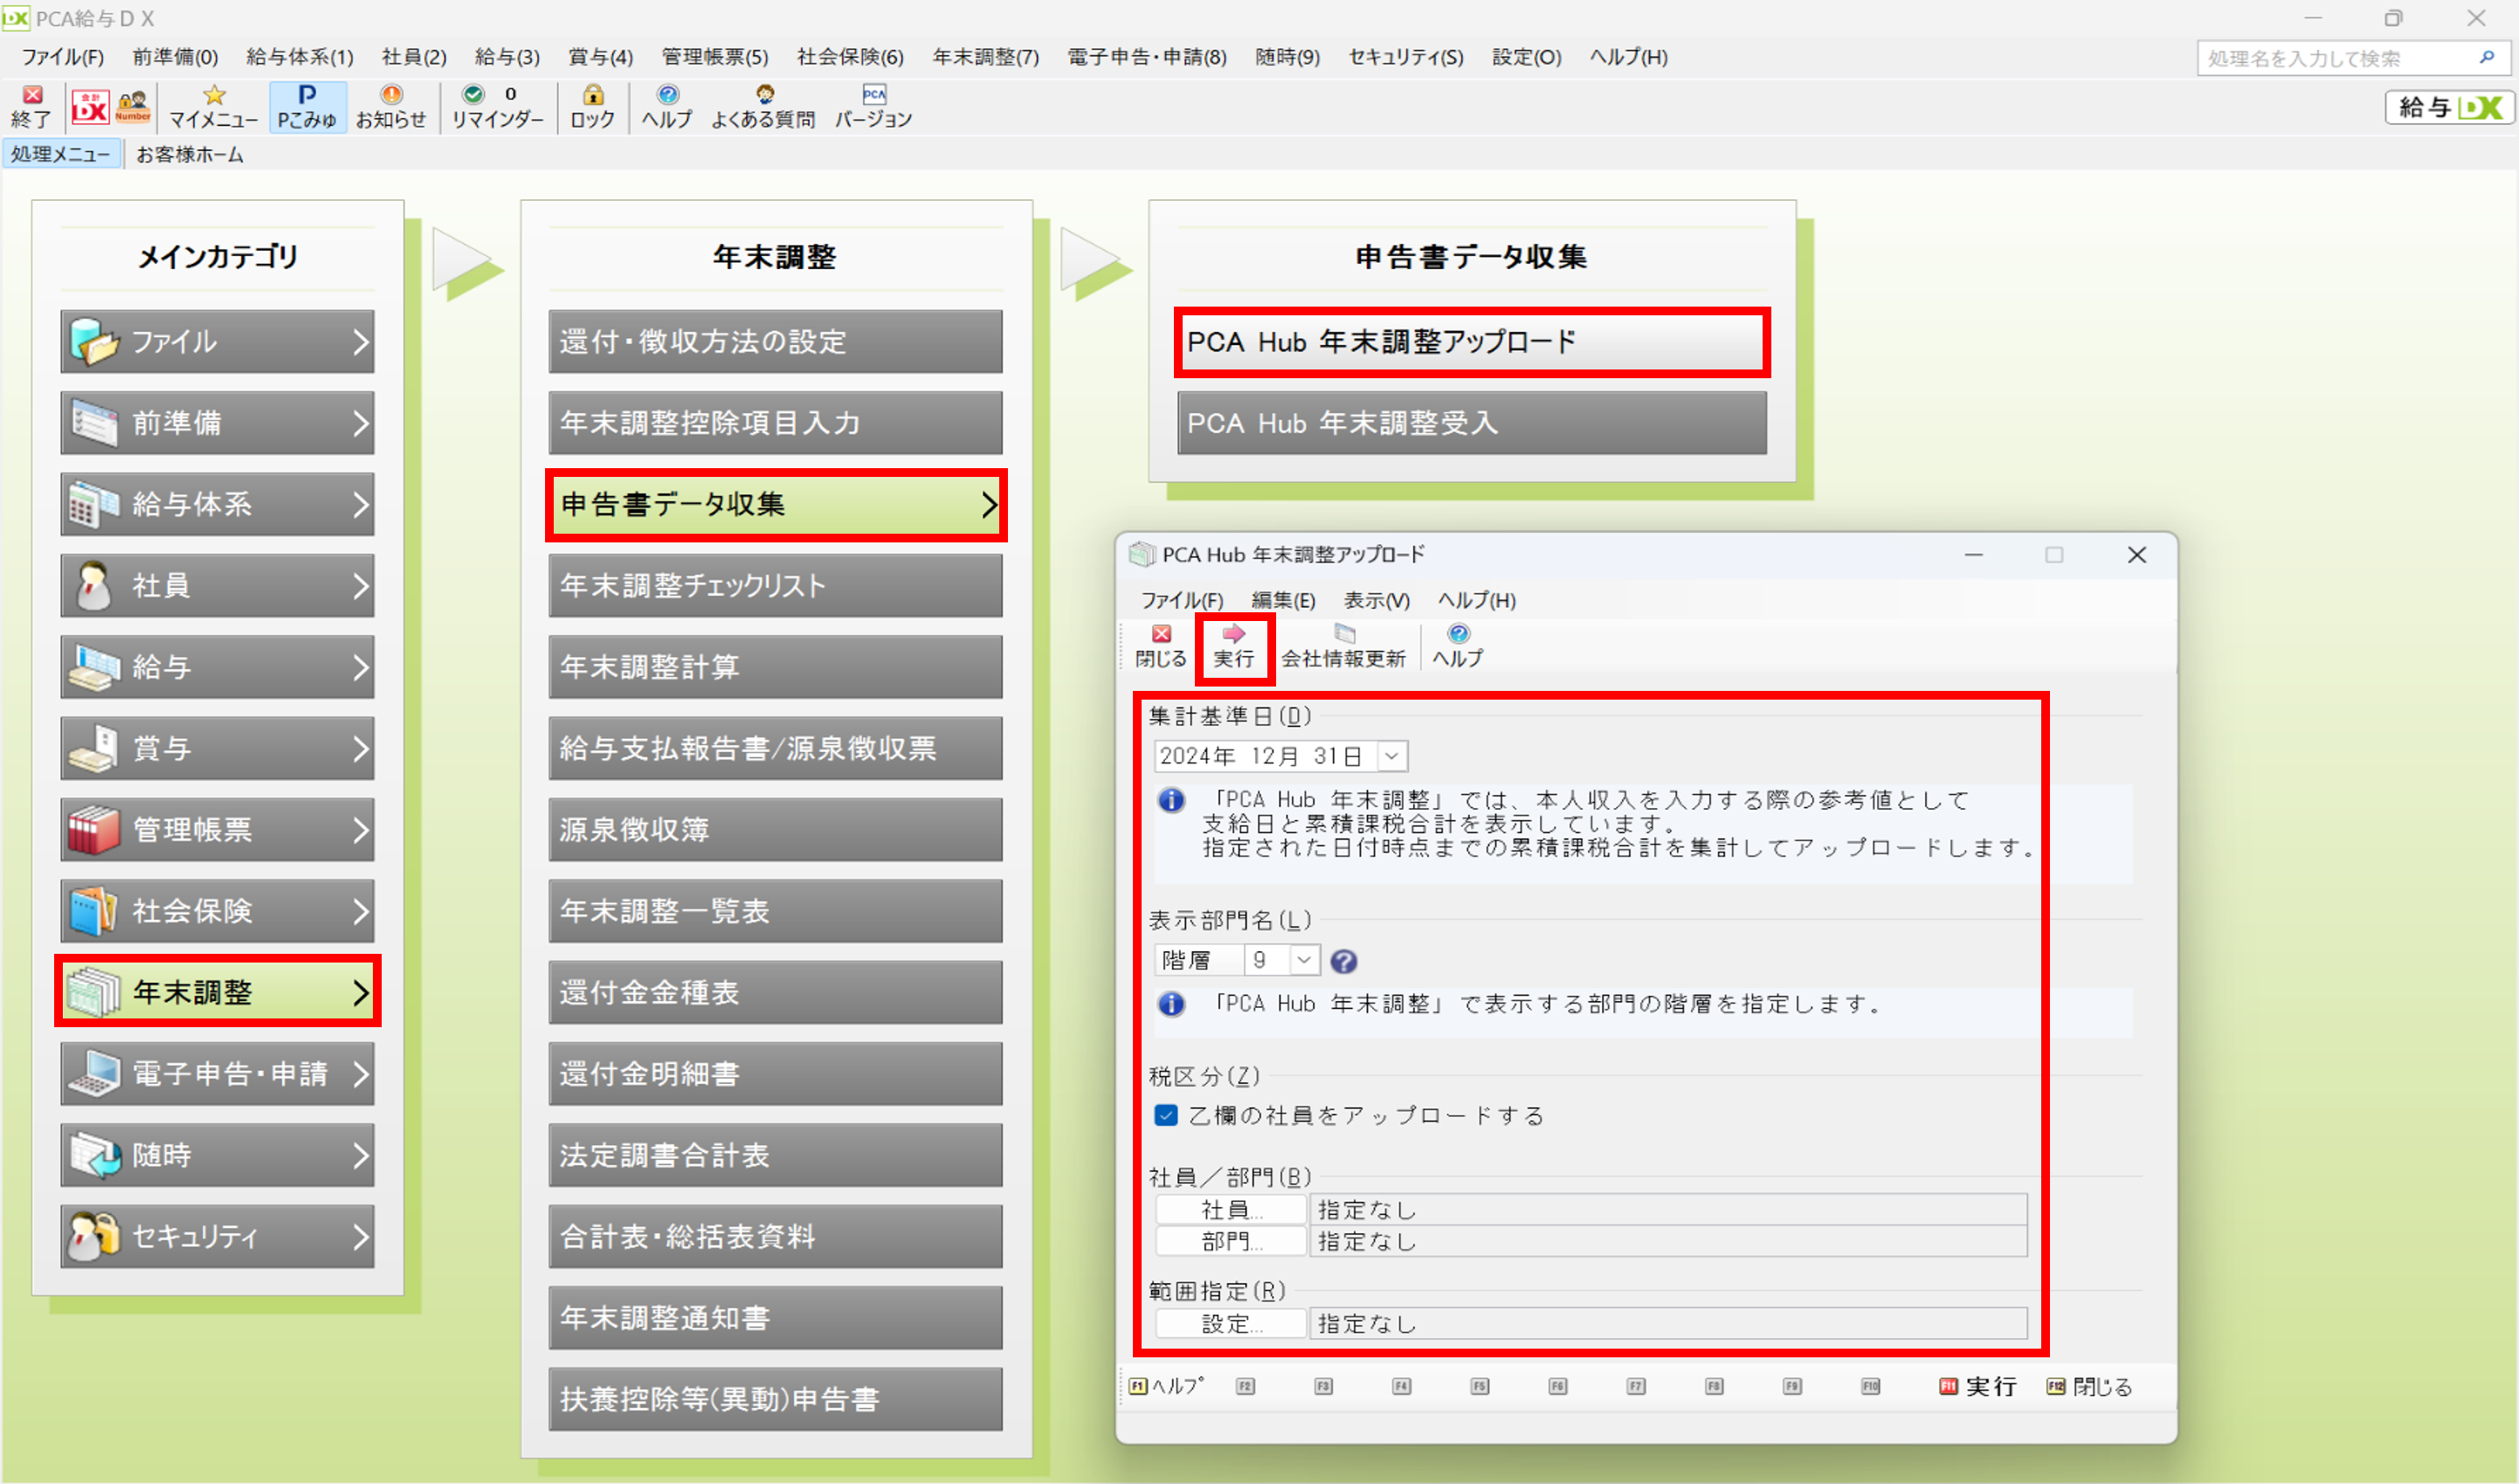Image resolution: width=2519 pixels, height=1484 pixels.
Task: Open ファイル(F) menu in main menu bar
Action: tap(62, 57)
